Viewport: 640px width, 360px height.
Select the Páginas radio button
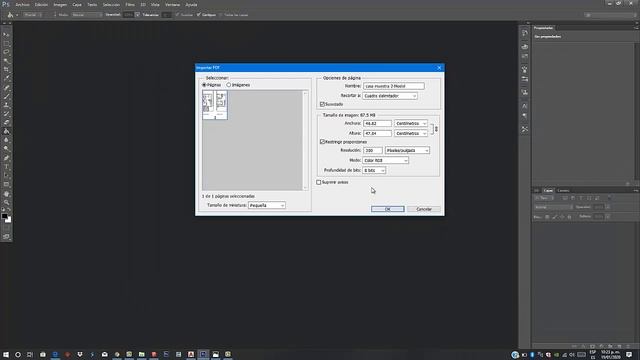[204, 85]
